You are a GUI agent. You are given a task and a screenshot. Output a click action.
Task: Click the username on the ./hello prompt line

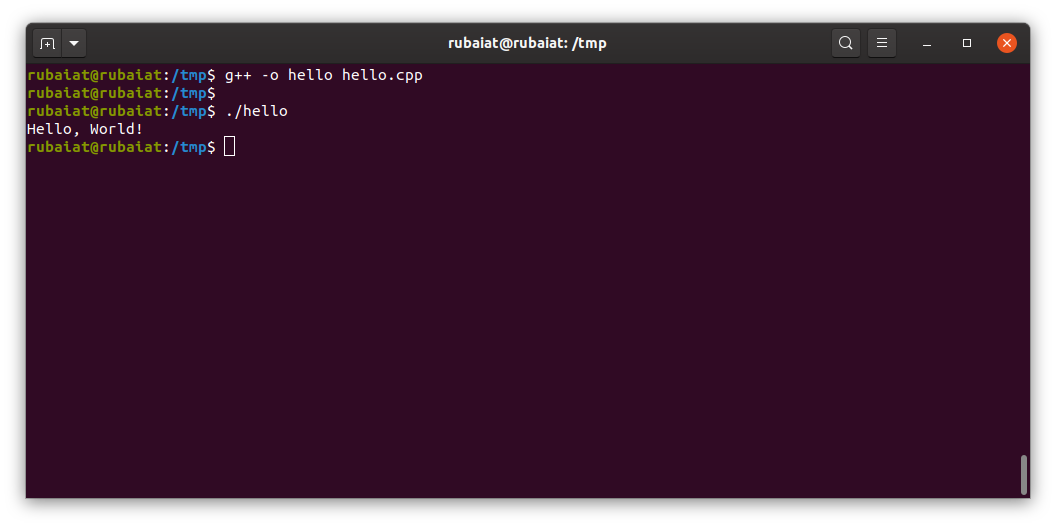click(x=58, y=111)
